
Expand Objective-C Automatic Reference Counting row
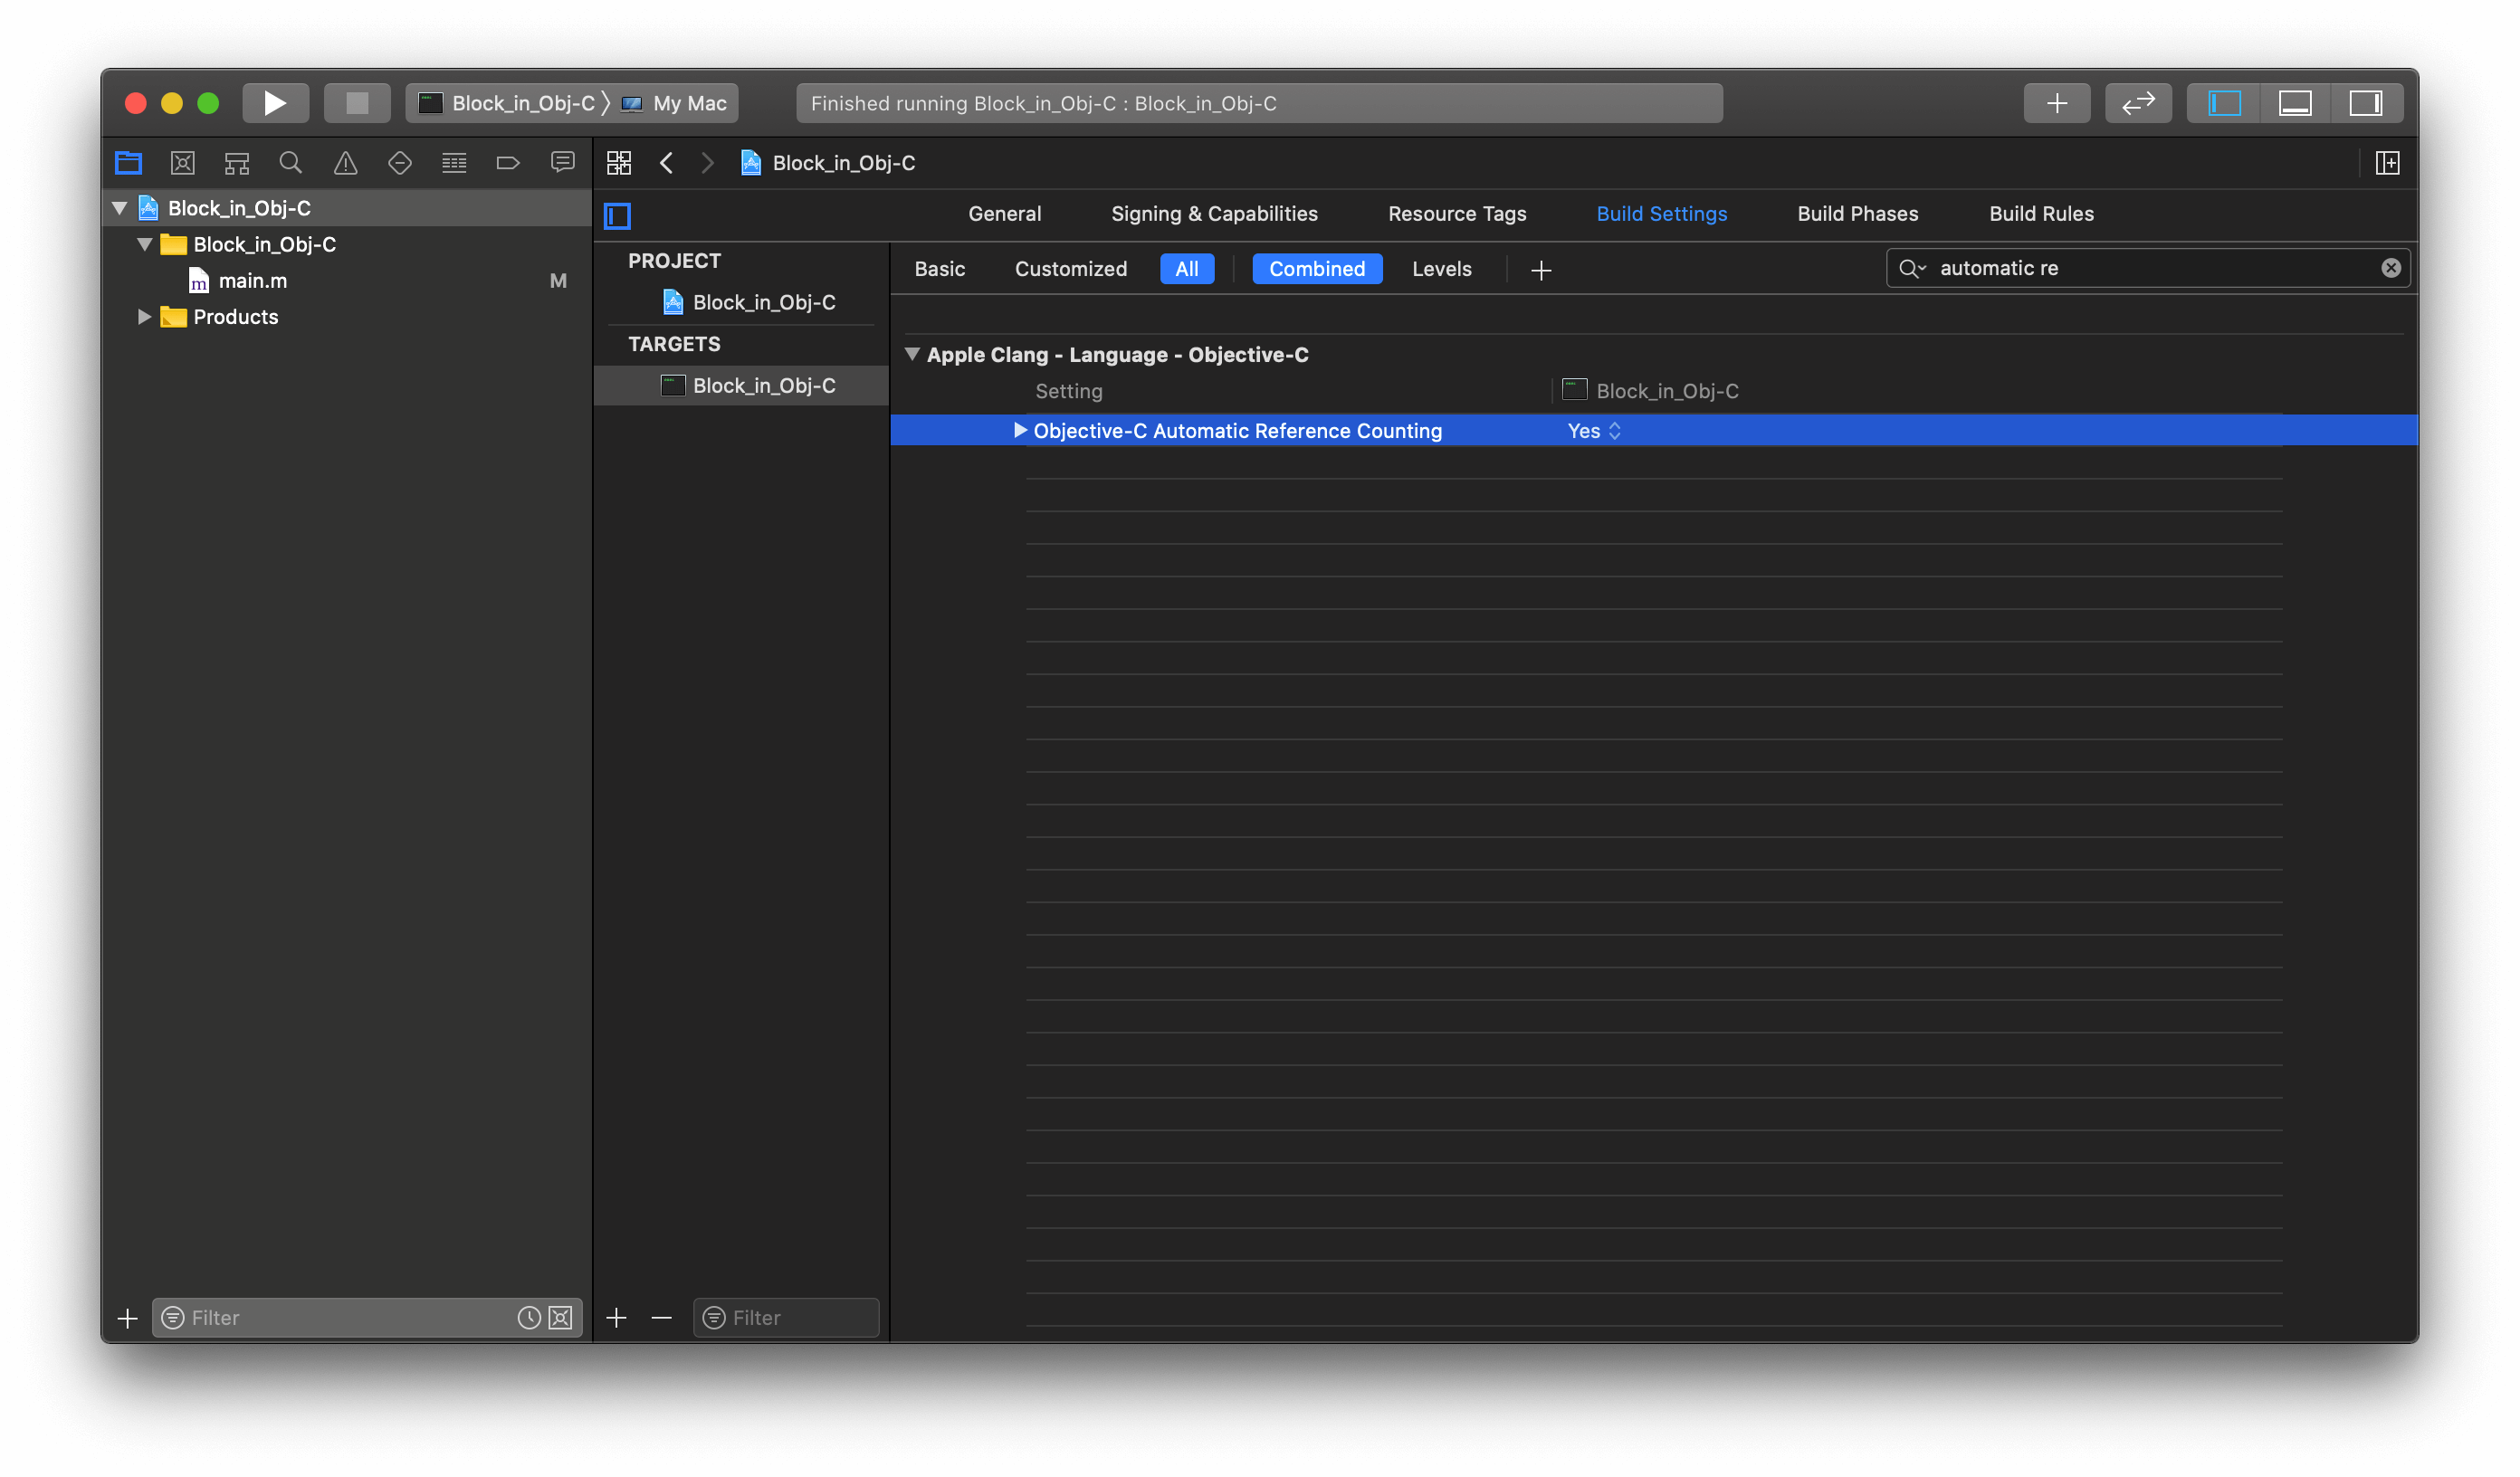(x=1020, y=430)
